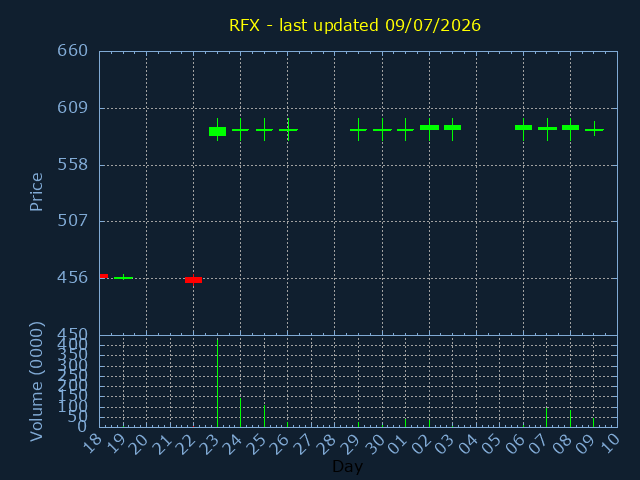
Task: Click the Price axis title
Action: pos(36,192)
